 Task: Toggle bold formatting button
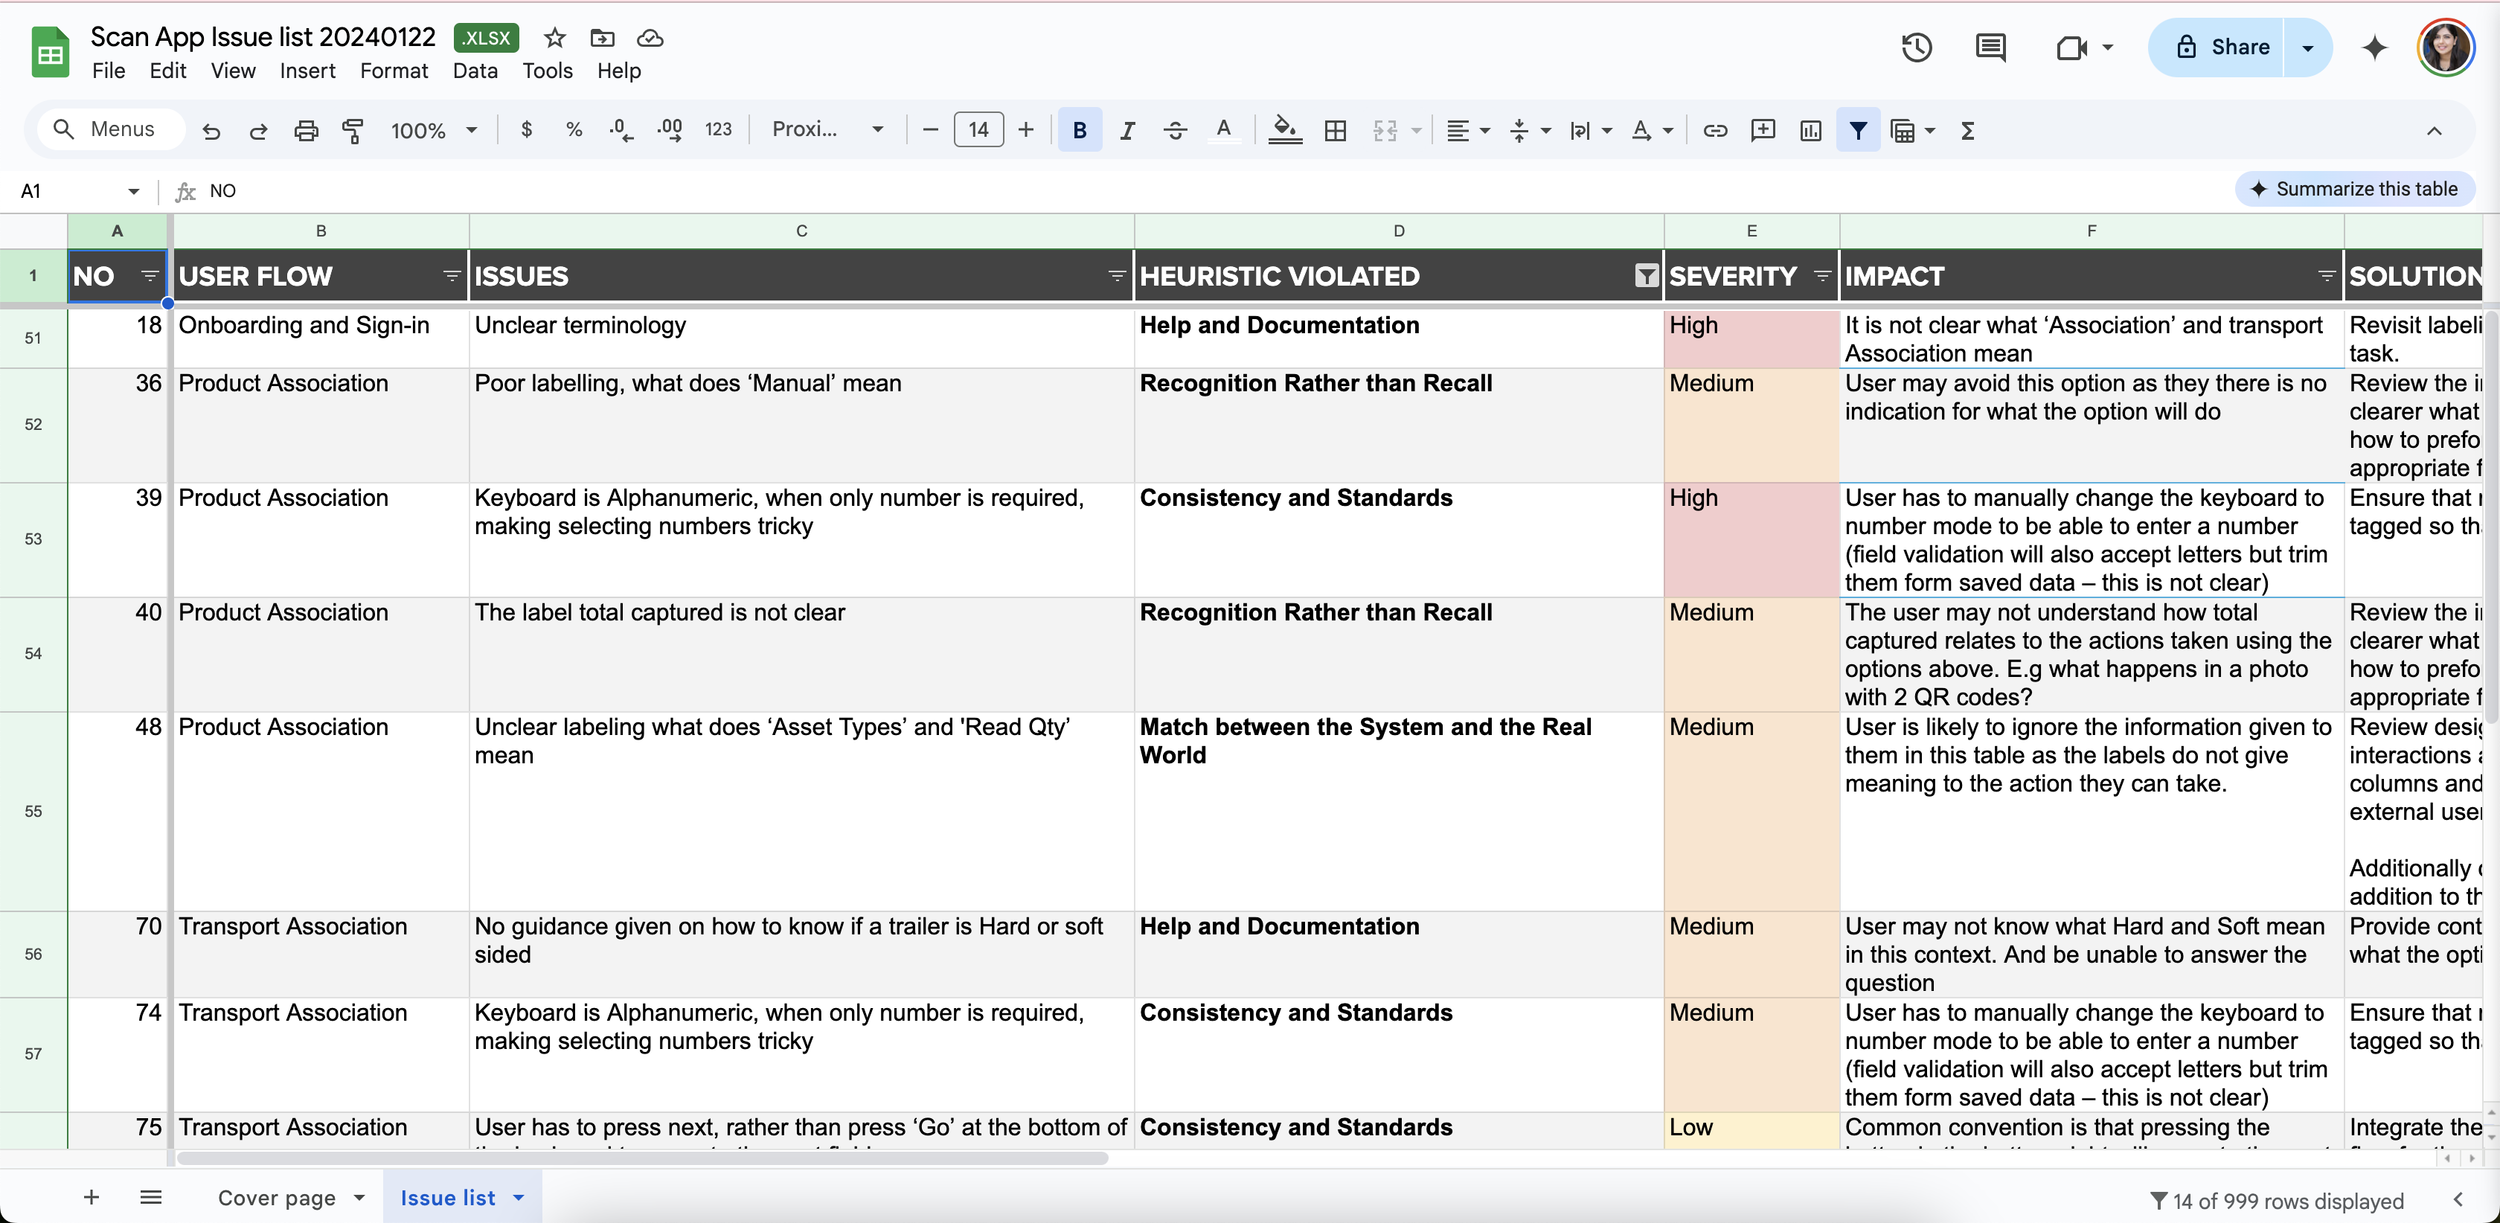tap(1079, 130)
